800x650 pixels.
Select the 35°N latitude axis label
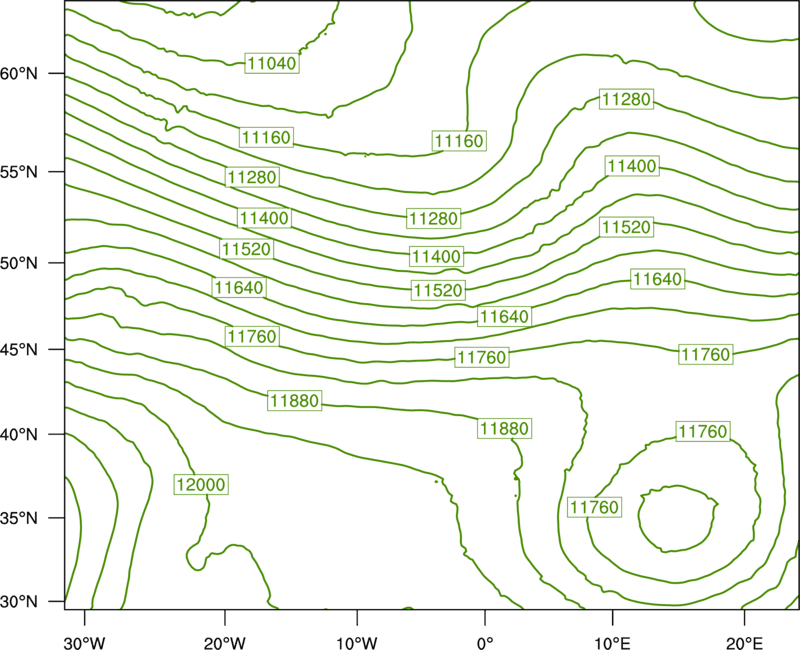pyautogui.click(x=19, y=518)
